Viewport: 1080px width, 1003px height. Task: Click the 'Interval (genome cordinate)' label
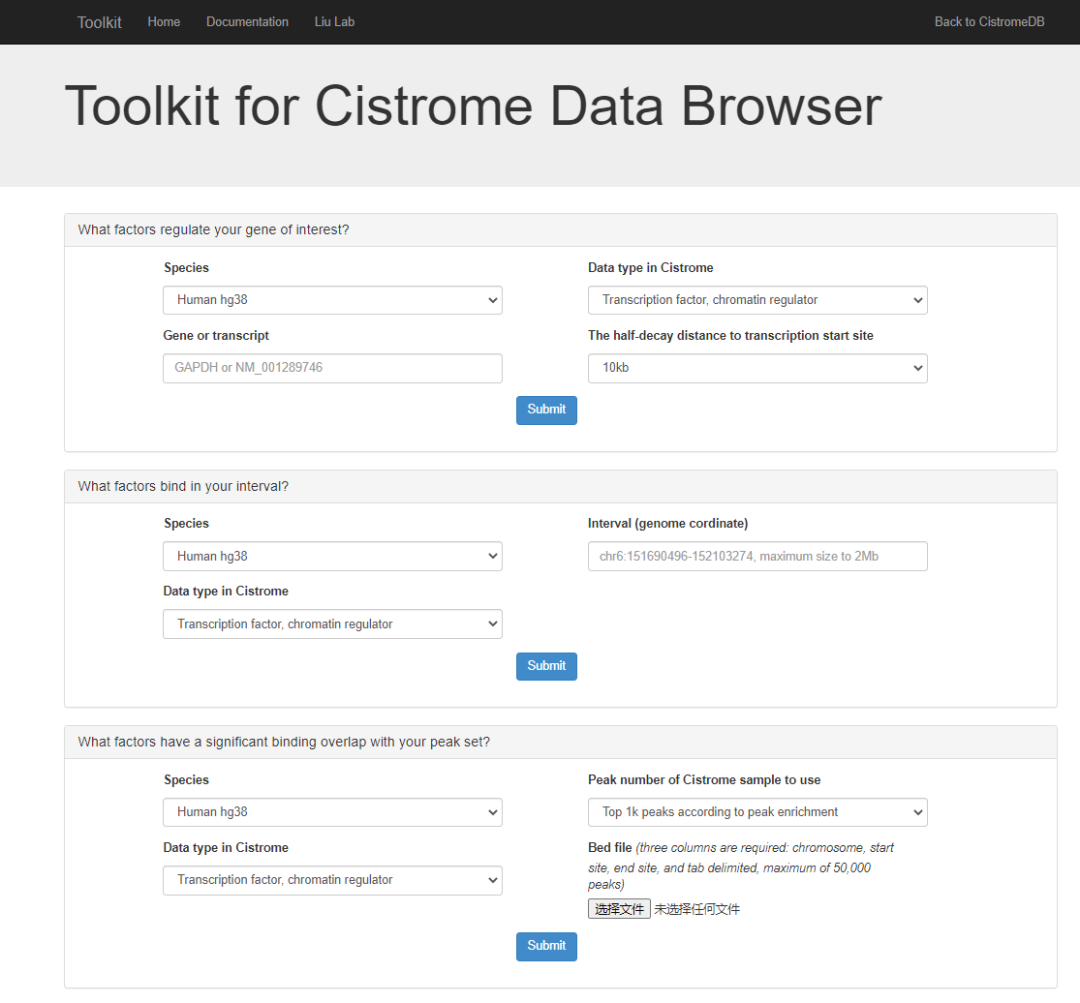pyautogui.click(x=668, y=524)
